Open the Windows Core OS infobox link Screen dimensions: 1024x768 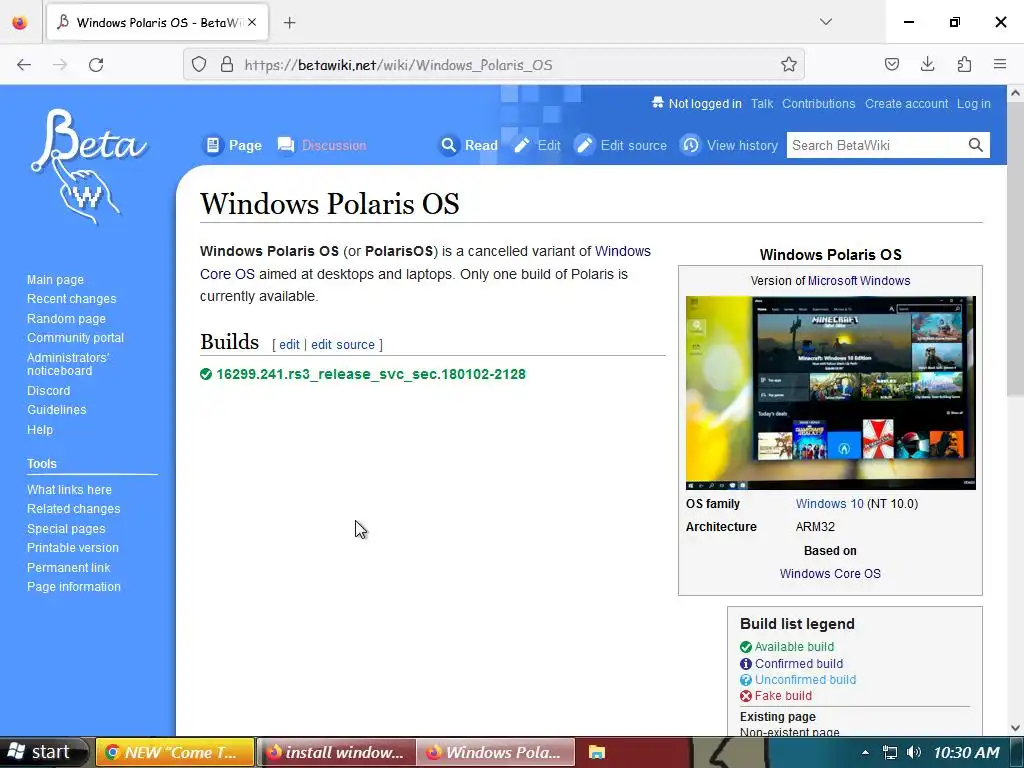coord(830,573)
